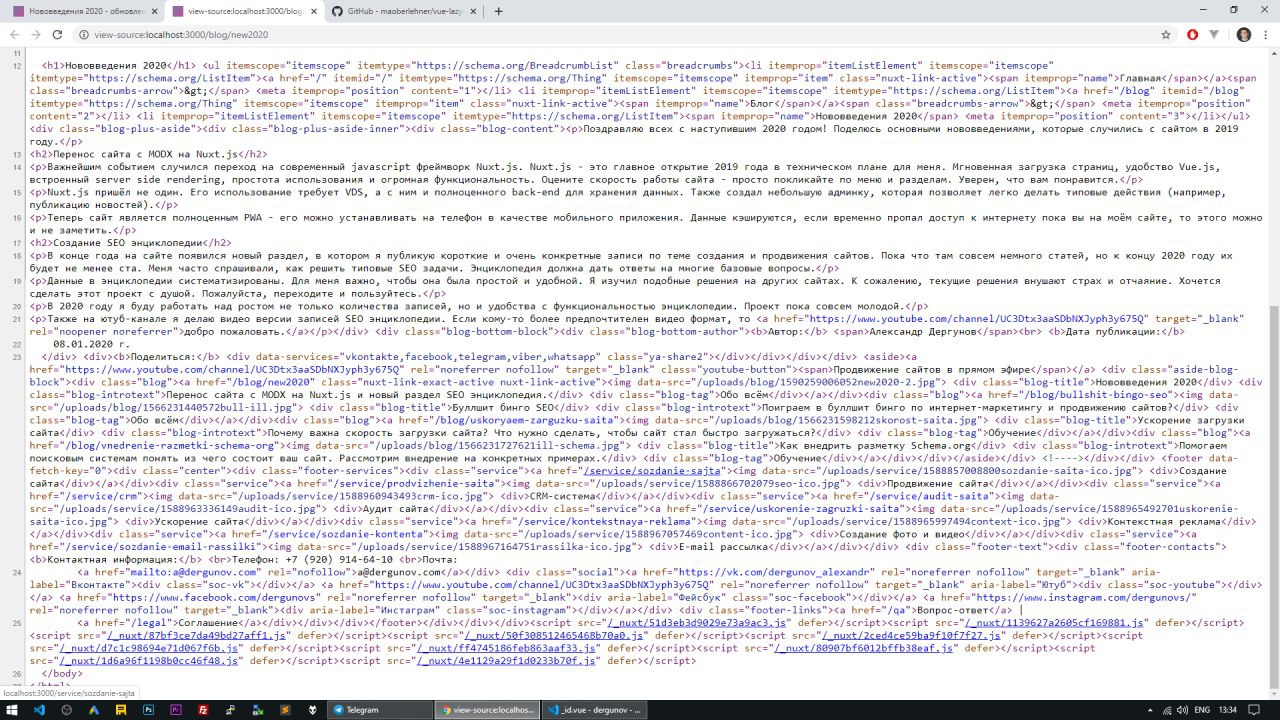Click the vertical scrollbar thumb
The image size is (1280, 720).
[1273, 496]
